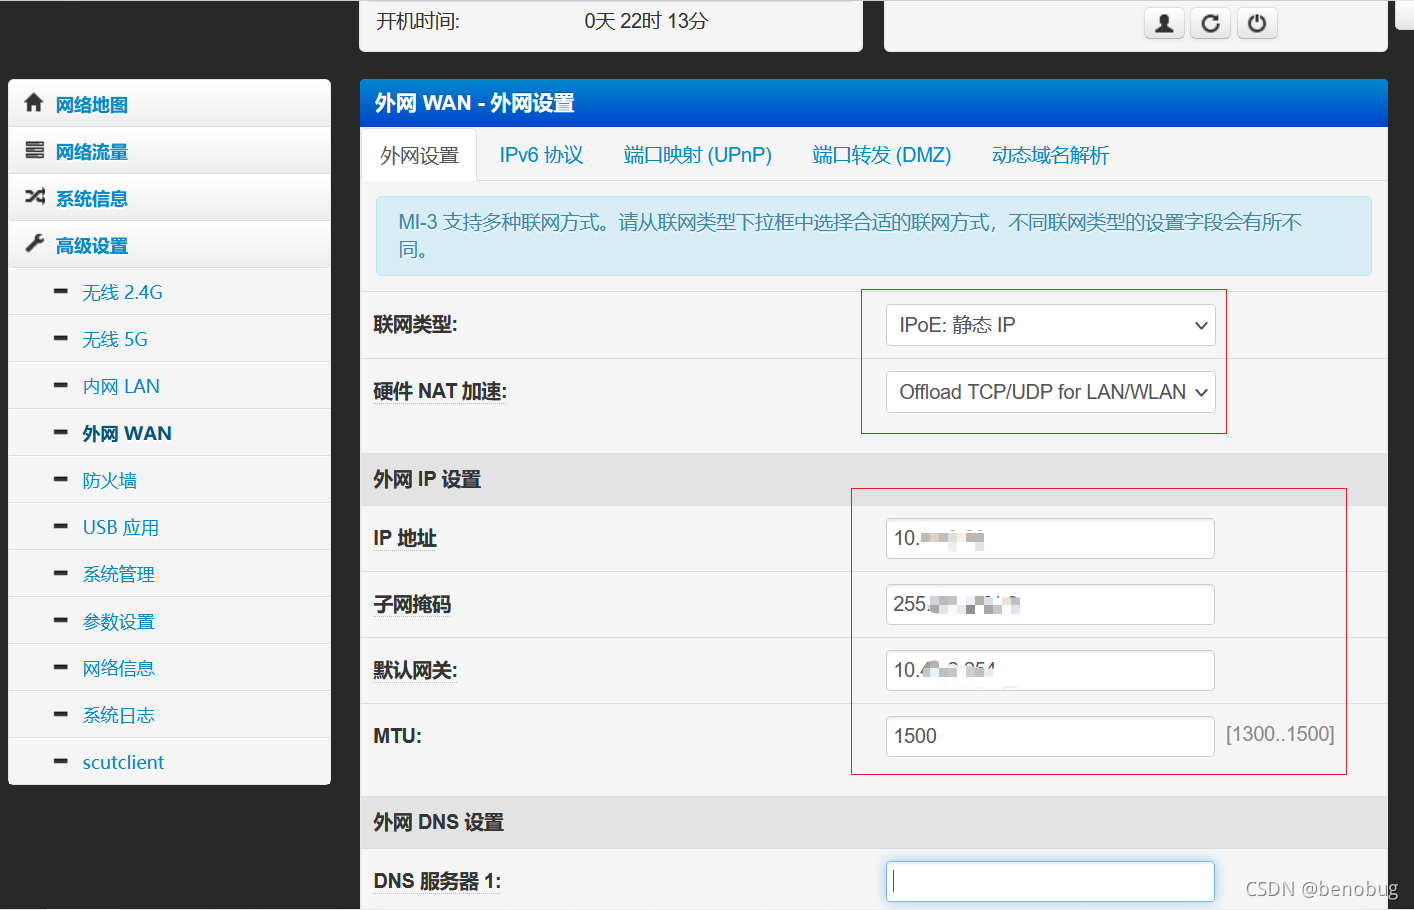Click the home icon beside 网络地图

pyautogui.click(x=34, y=103)
